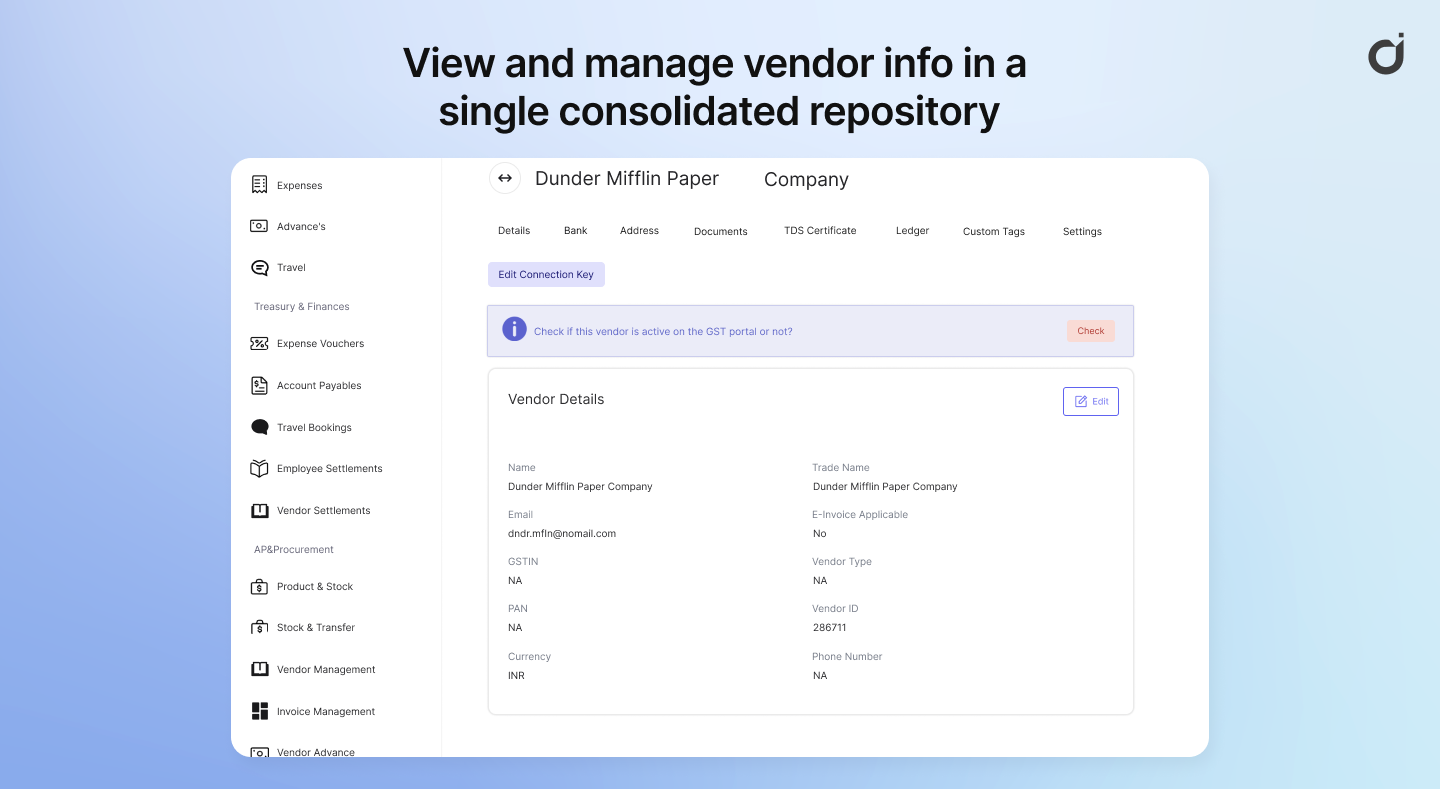Click the GST portal check message text
The width and height of the screenshot is (1440, 789).
pyautogui.click(x=663, y=331)
